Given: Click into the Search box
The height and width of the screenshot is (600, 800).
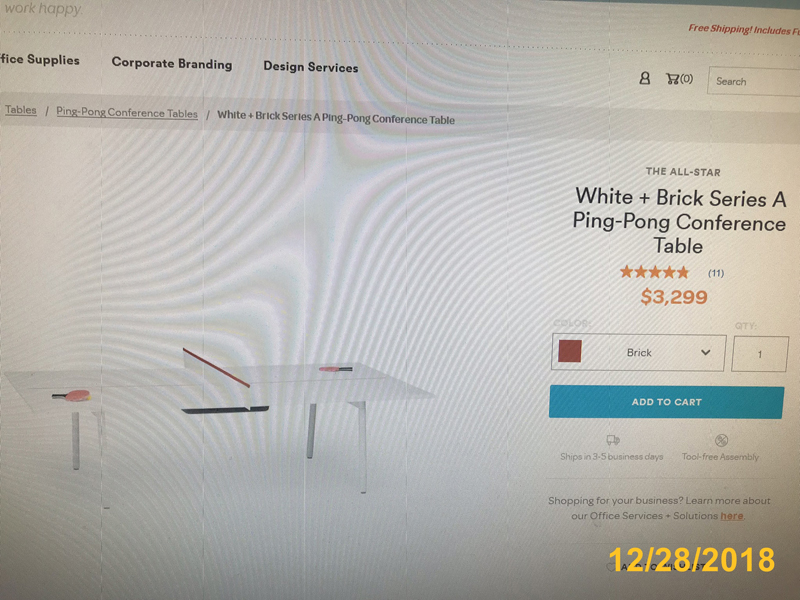Looking at the screenshot, I should point(754,81).
